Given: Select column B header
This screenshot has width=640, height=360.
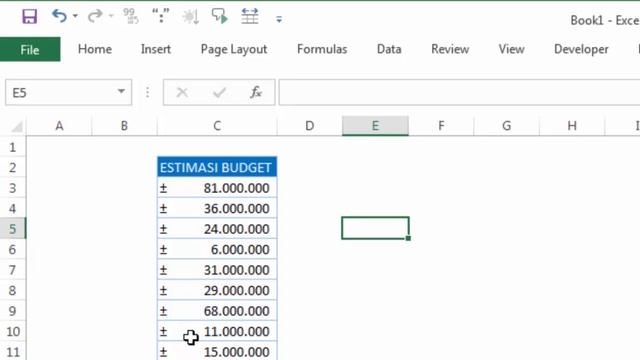Looking at the screenshot, I should click(x=124, y=126).
